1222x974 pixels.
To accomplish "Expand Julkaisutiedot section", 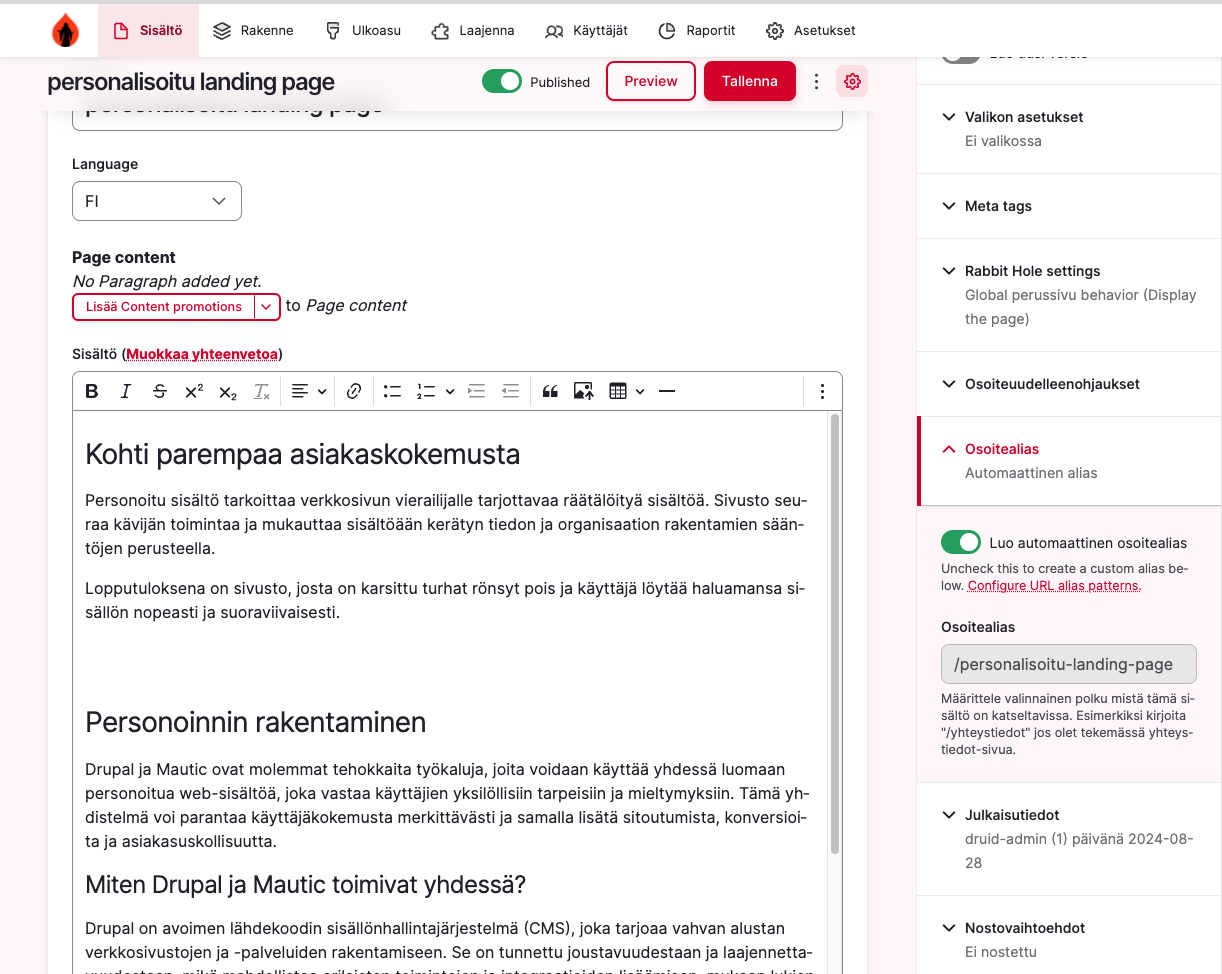I will tap(1069, 838).
